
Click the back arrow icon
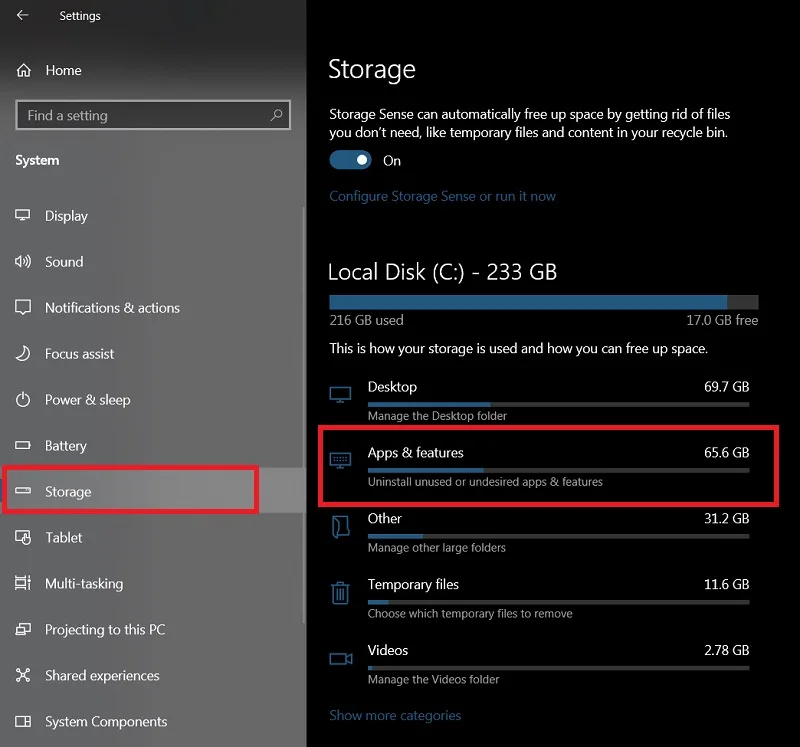22,15
